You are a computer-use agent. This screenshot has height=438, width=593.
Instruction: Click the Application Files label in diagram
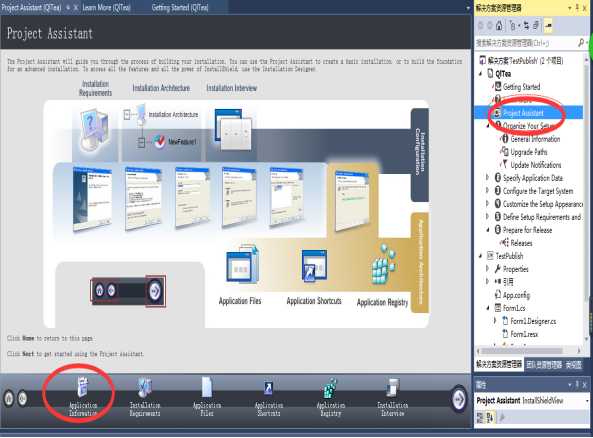tap(240, 301)
